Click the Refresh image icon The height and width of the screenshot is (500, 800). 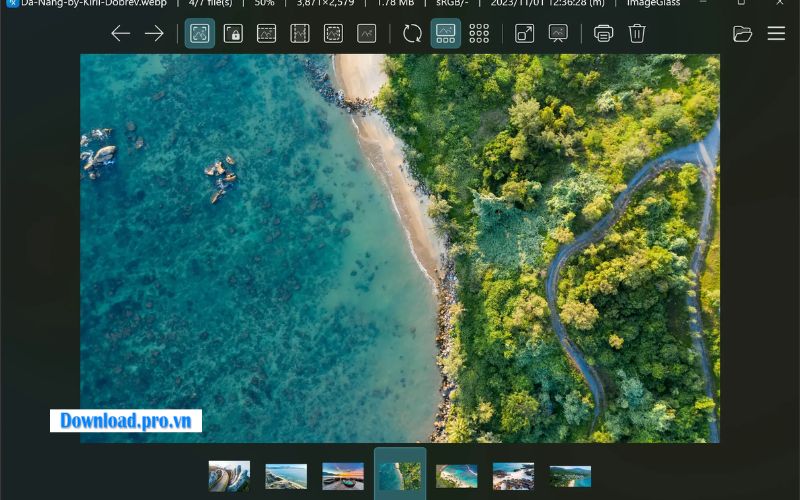pyautogui.click(x=412, y=34)
